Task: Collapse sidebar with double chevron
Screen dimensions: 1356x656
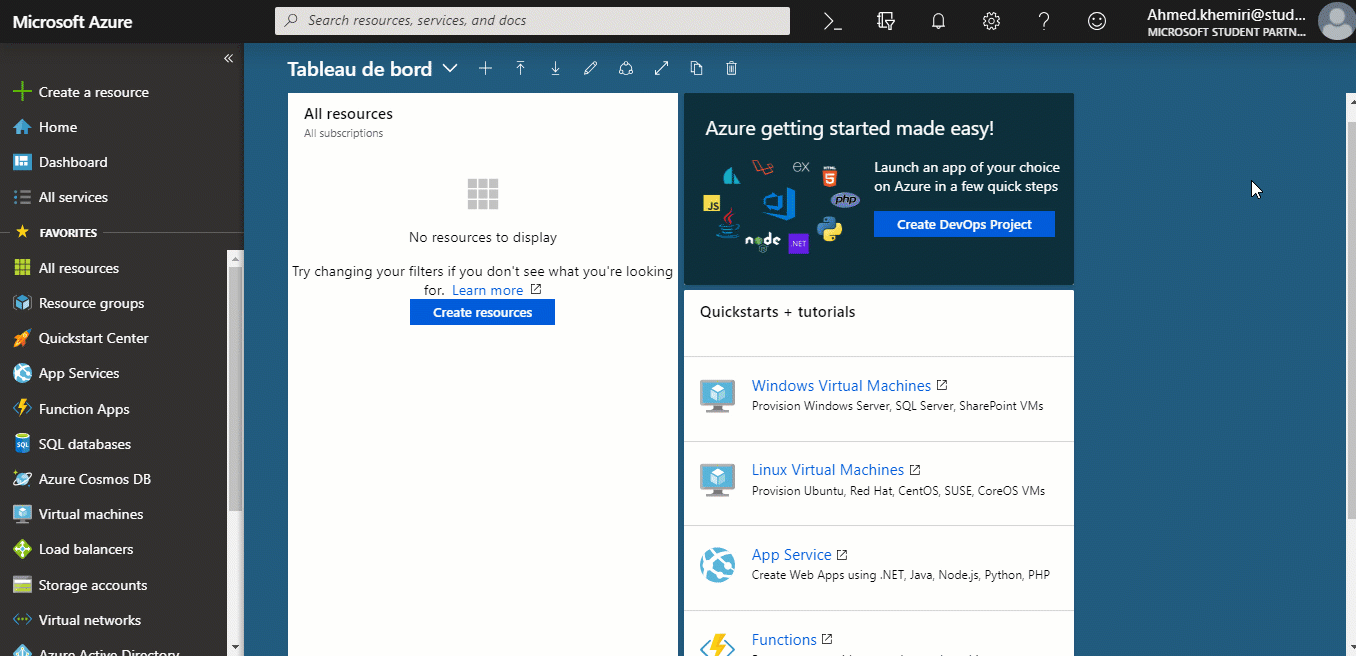Action: click(x=228, y=58)
